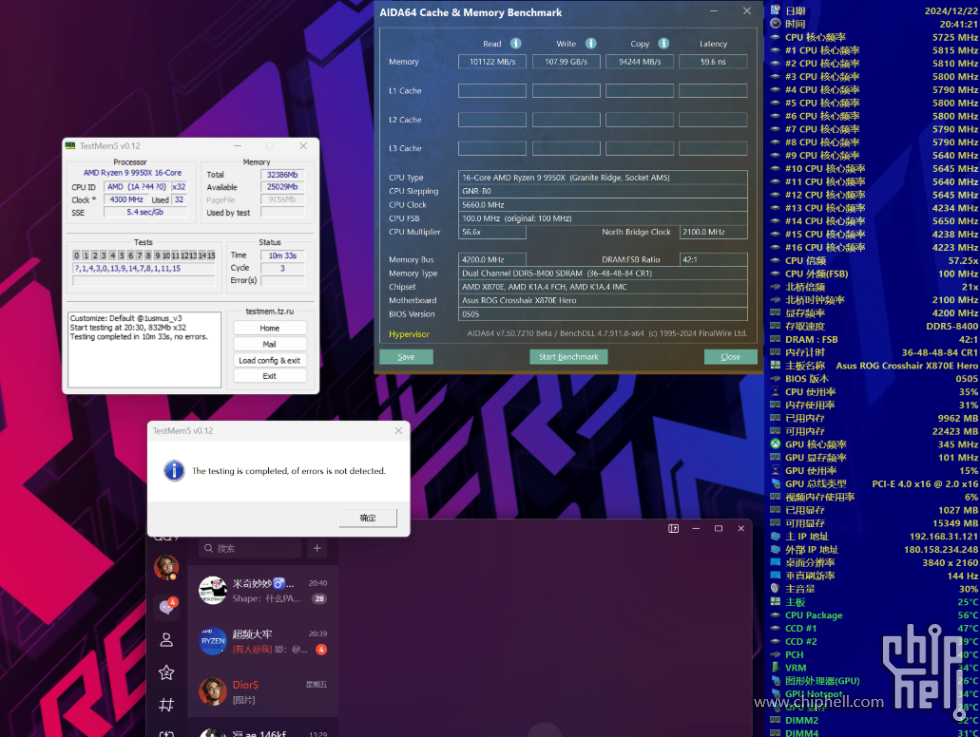The height and width of the screenshot is (737, 980).
Task: Open the QQ channels hash icon
Action: (166, 705)
